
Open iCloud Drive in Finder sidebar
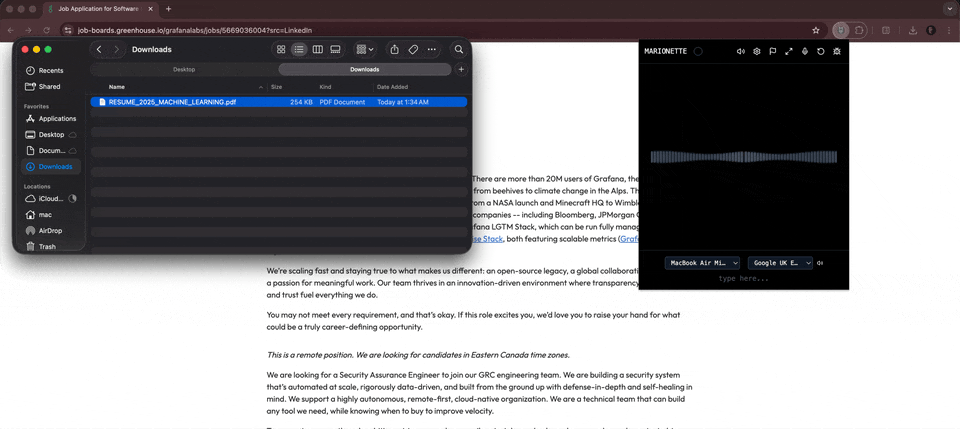(51, 199)
